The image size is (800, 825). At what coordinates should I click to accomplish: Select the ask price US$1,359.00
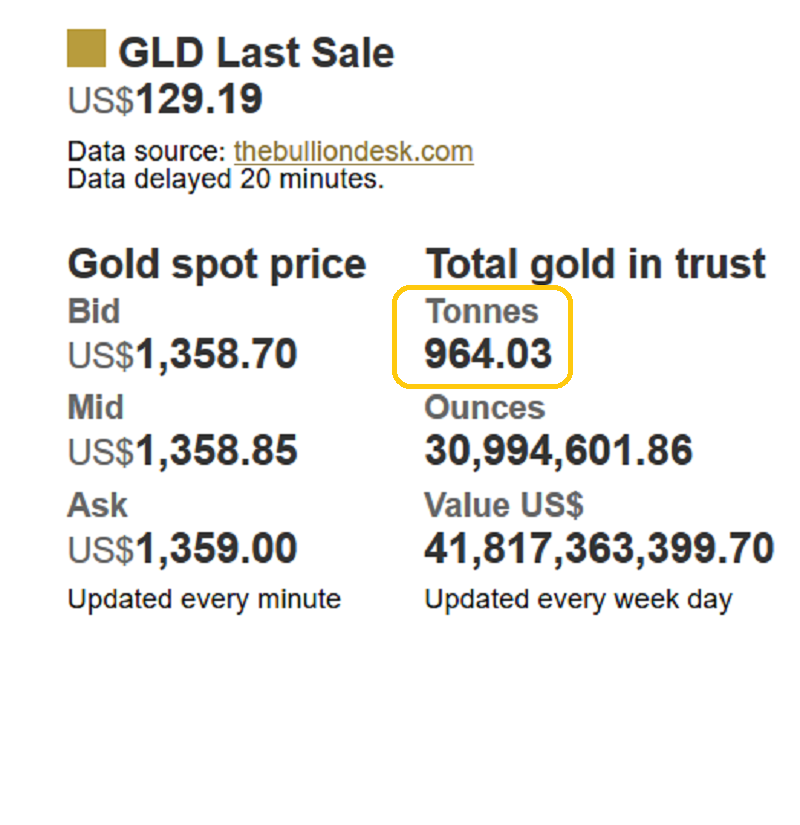[x=182, y=549]
